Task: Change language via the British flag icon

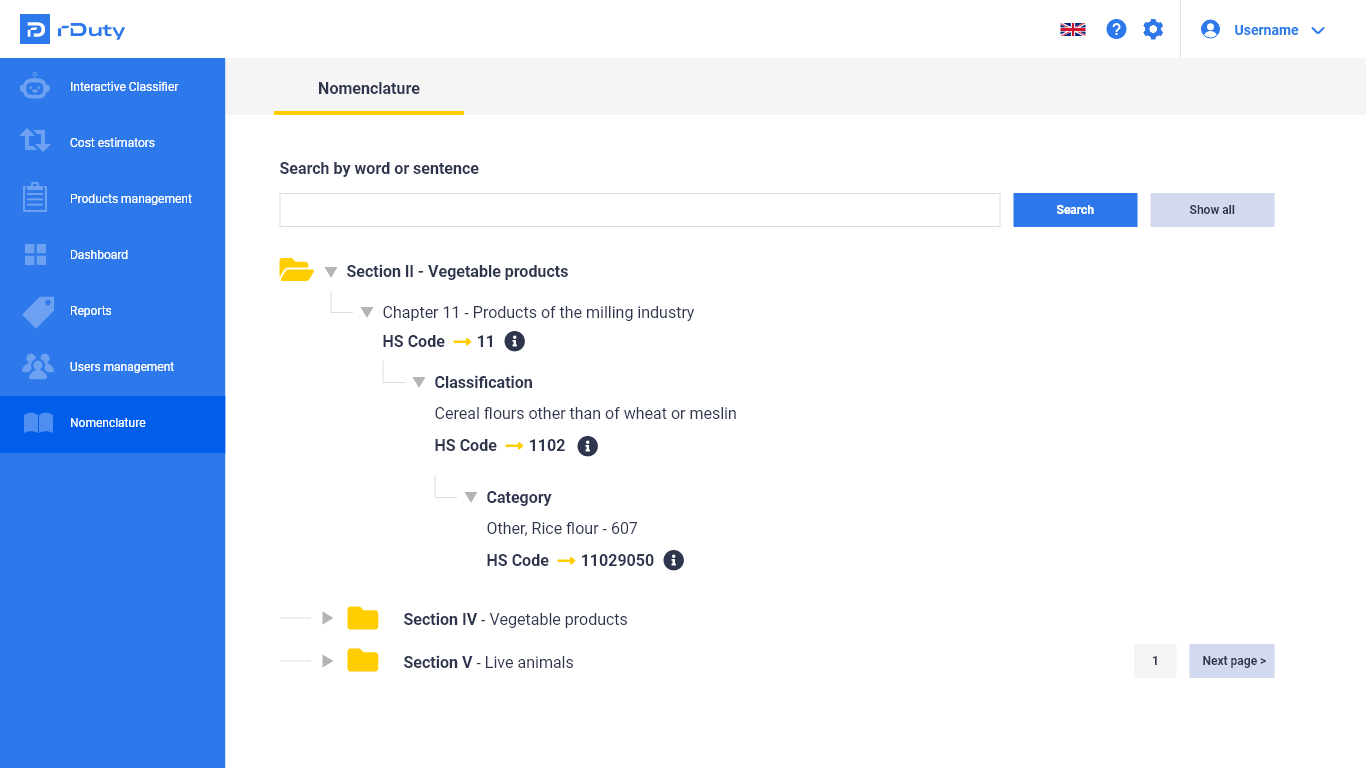Action: pyautogui.click(x=1072, y=29)
